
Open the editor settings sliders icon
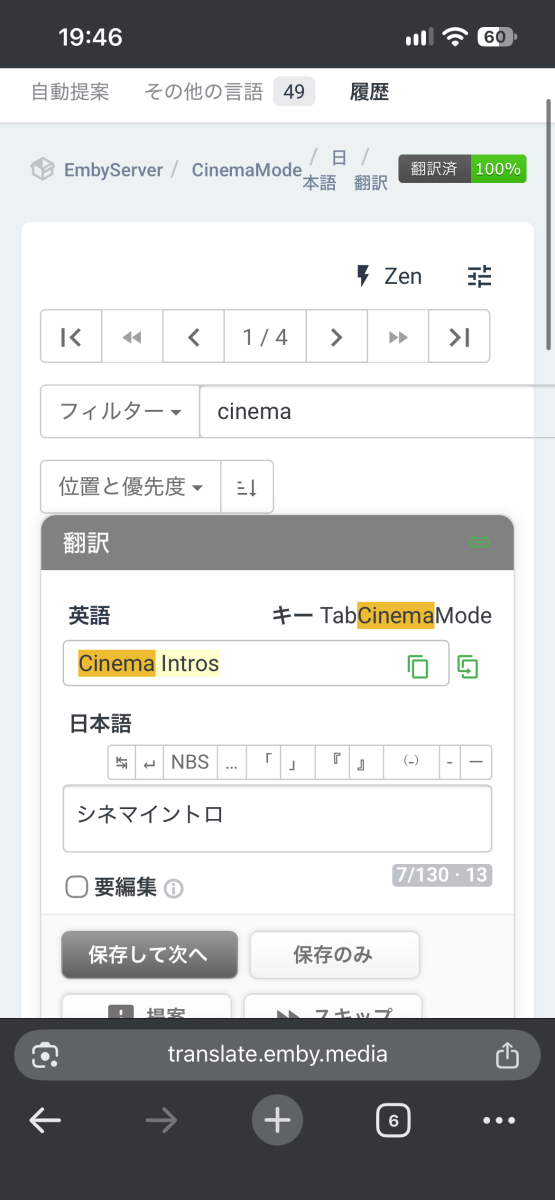point(480,276)
